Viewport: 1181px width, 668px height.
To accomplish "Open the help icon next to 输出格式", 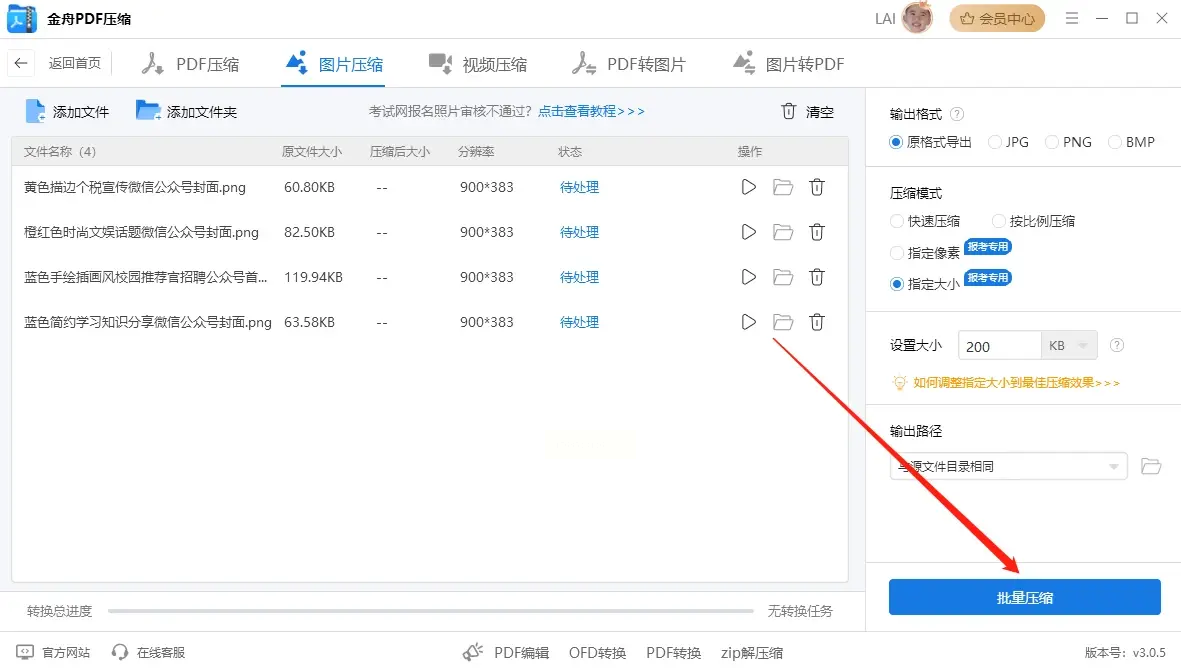I will [x=957, y=114].
